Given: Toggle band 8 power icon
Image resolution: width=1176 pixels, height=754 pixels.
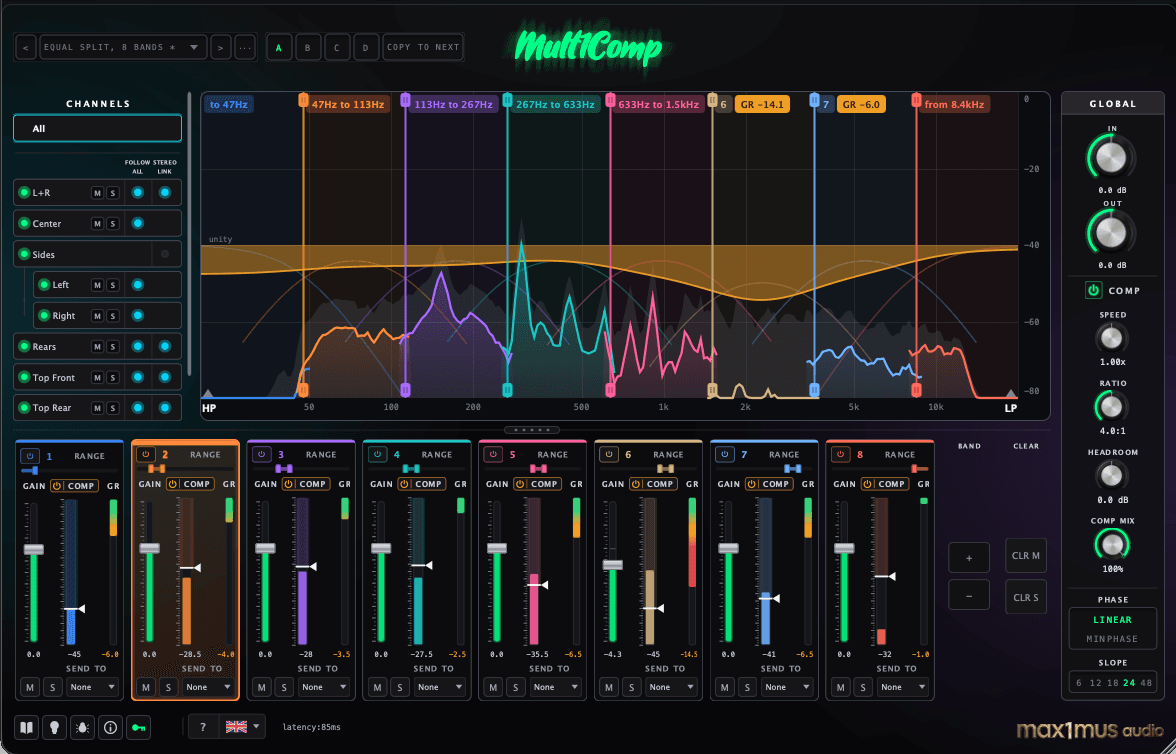Looking at the screenshot, I should click(x=840, y=455).
